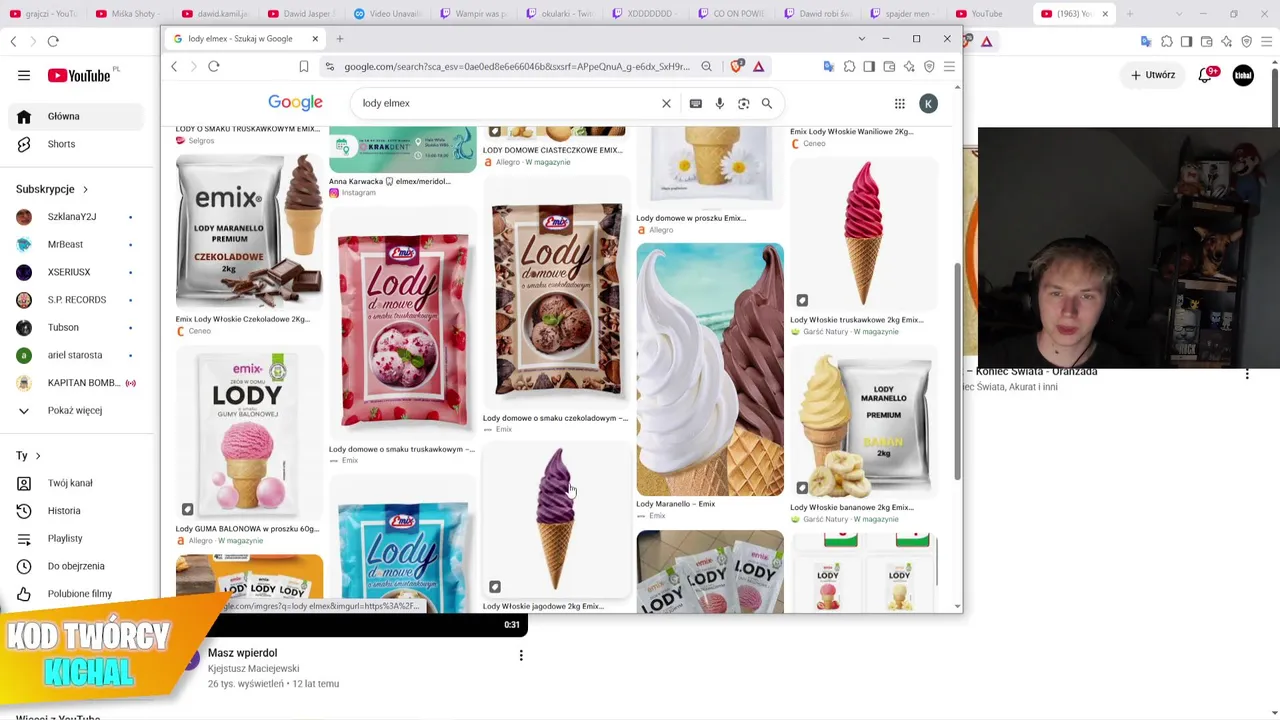1280x720 pixels.
Task: Open the Google apps grid
Action: tap(900, 103)
